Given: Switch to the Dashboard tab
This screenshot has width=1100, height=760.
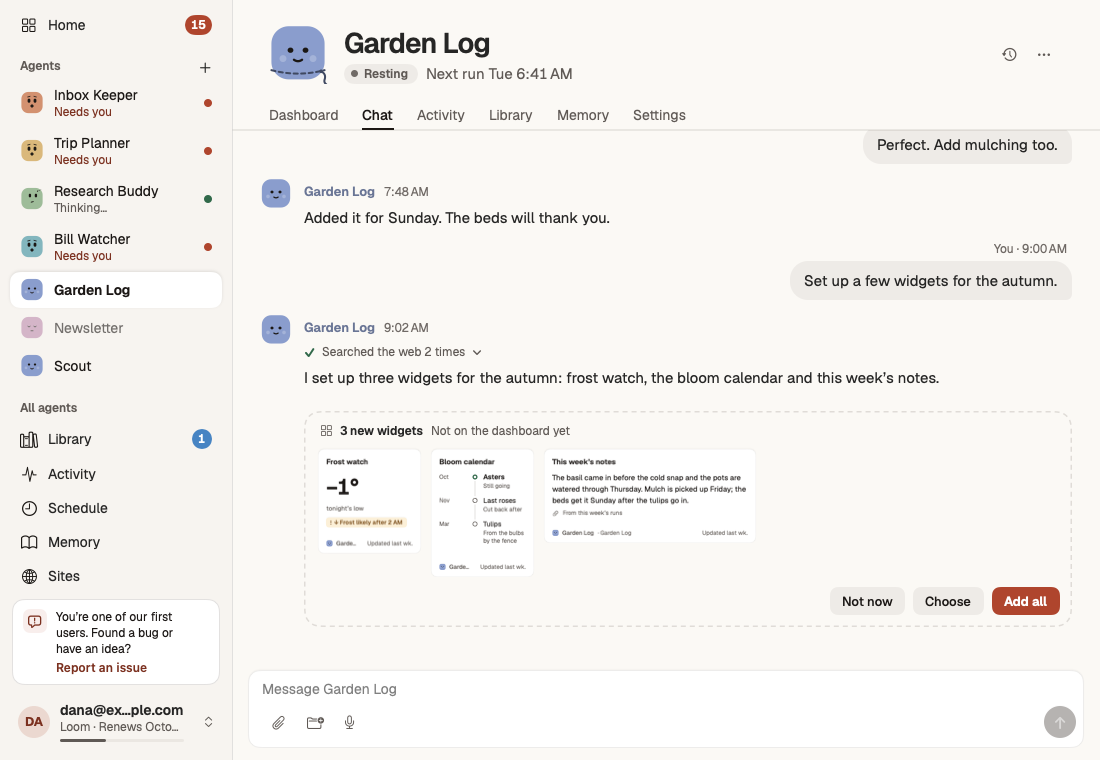Looking at the screenshot, I should pyautogui.click(x=303, y=115).
